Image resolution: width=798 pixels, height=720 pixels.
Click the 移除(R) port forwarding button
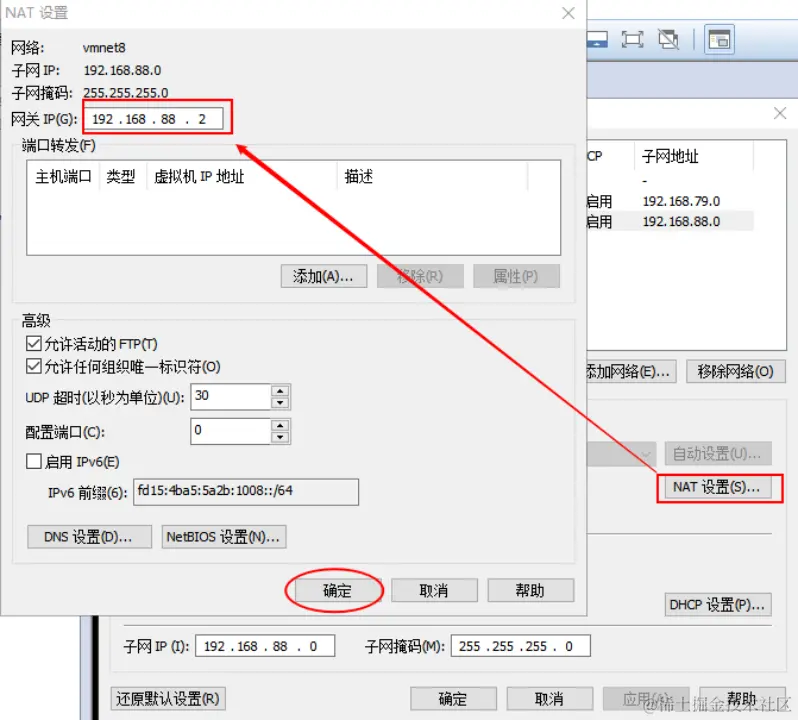point(420,276)
